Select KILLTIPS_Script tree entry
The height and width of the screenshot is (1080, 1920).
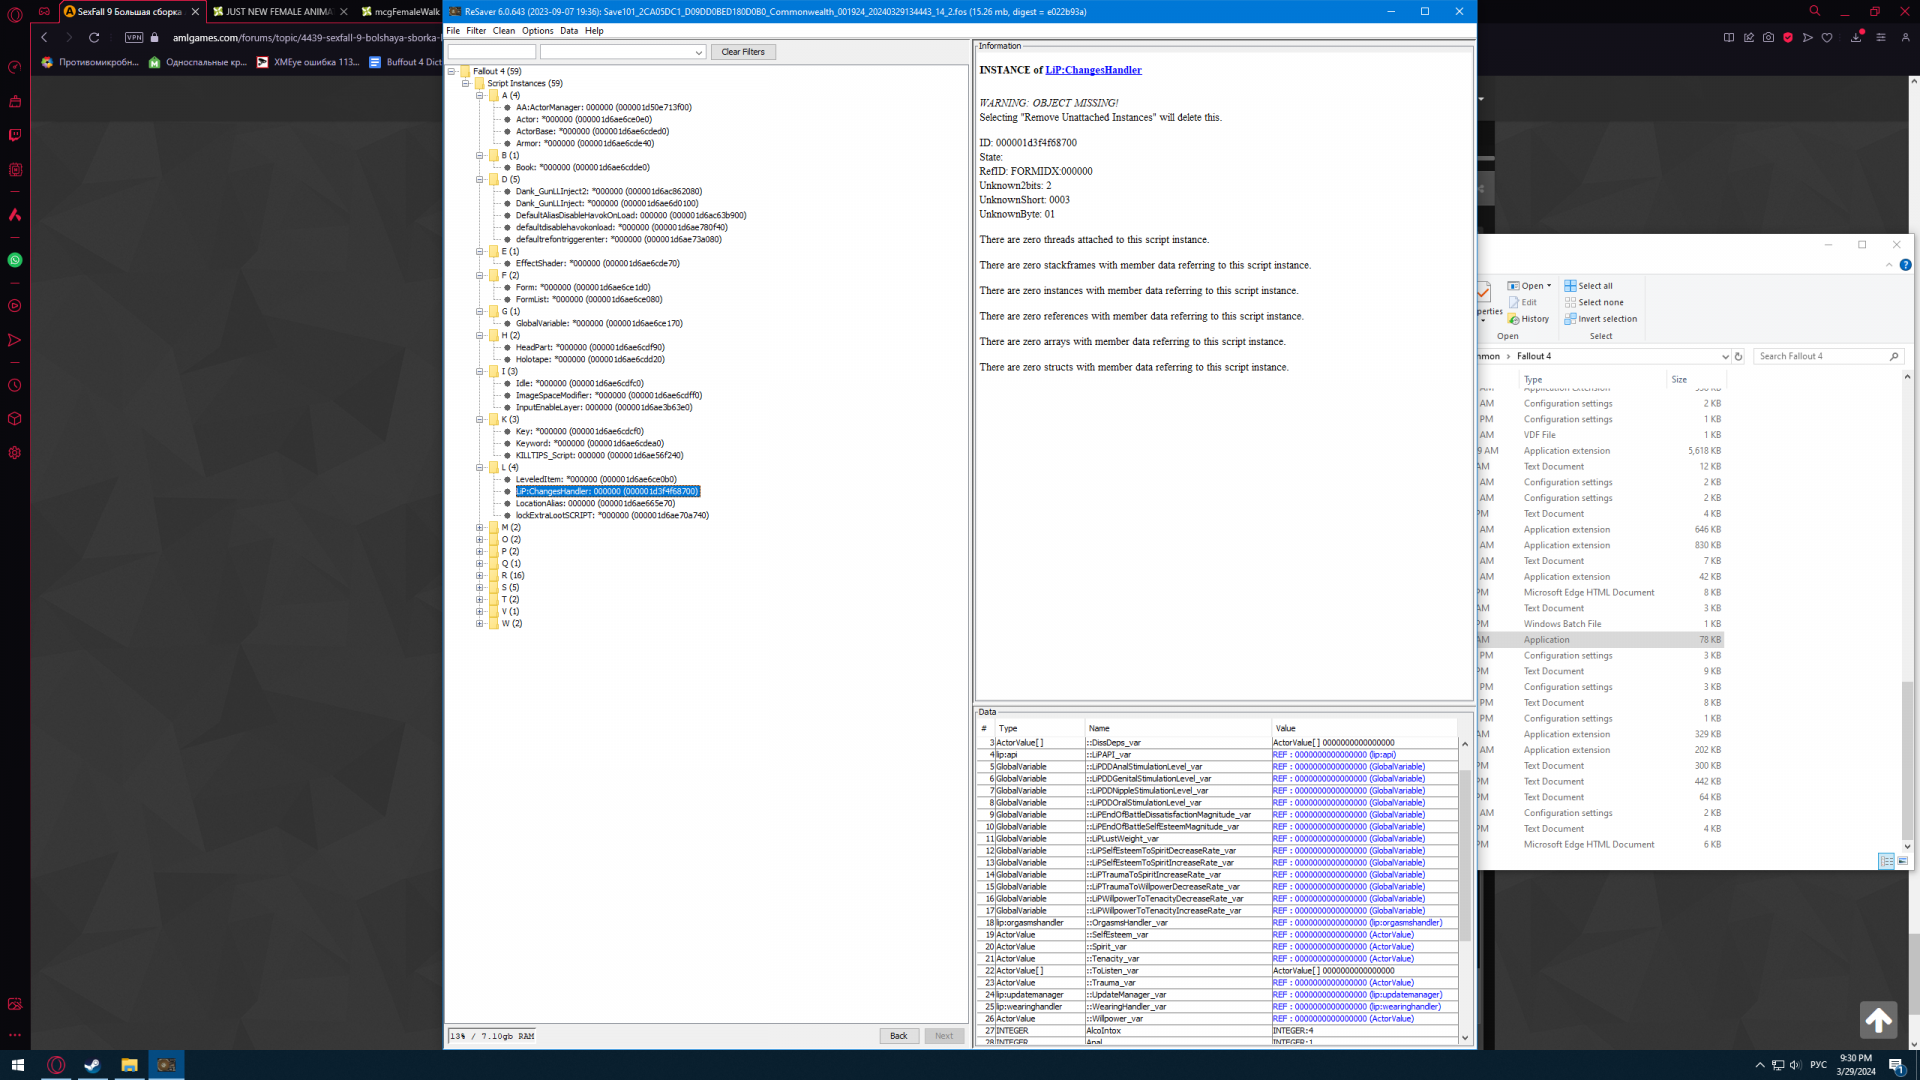tap(599, 456)
